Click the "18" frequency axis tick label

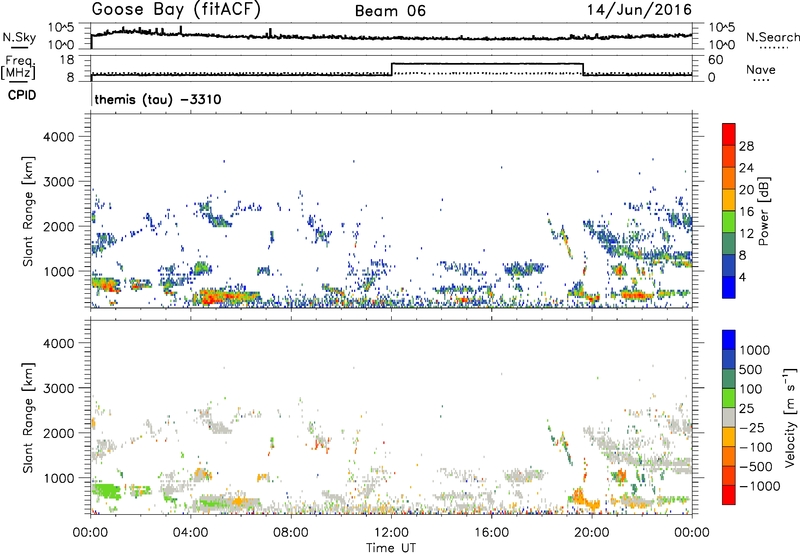point(67,60)
